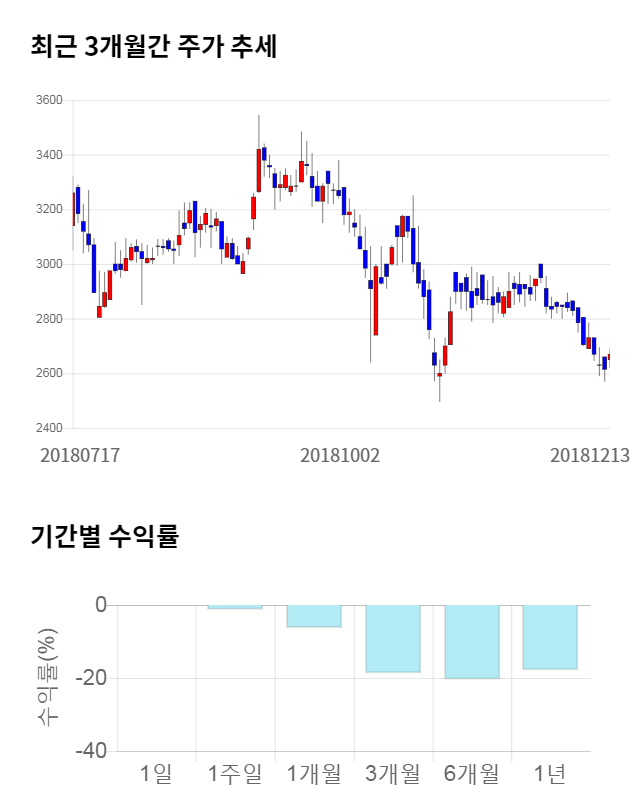Screen dimensions: 640x810
Task: Select the '6개월' period label
Action: (x=472, y=773)
